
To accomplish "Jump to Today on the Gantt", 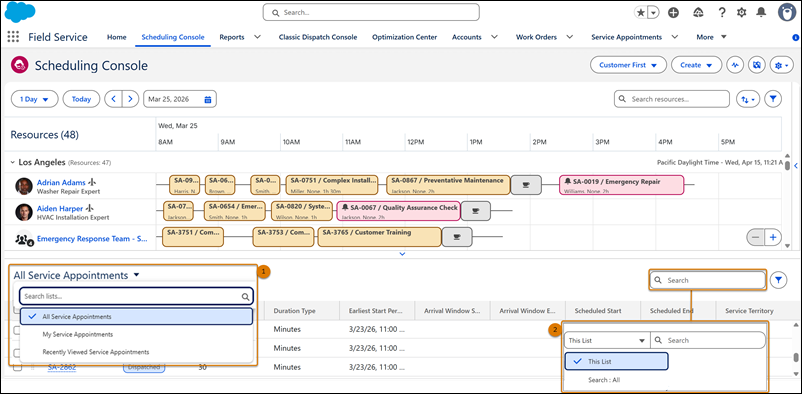I will [81, 99].
